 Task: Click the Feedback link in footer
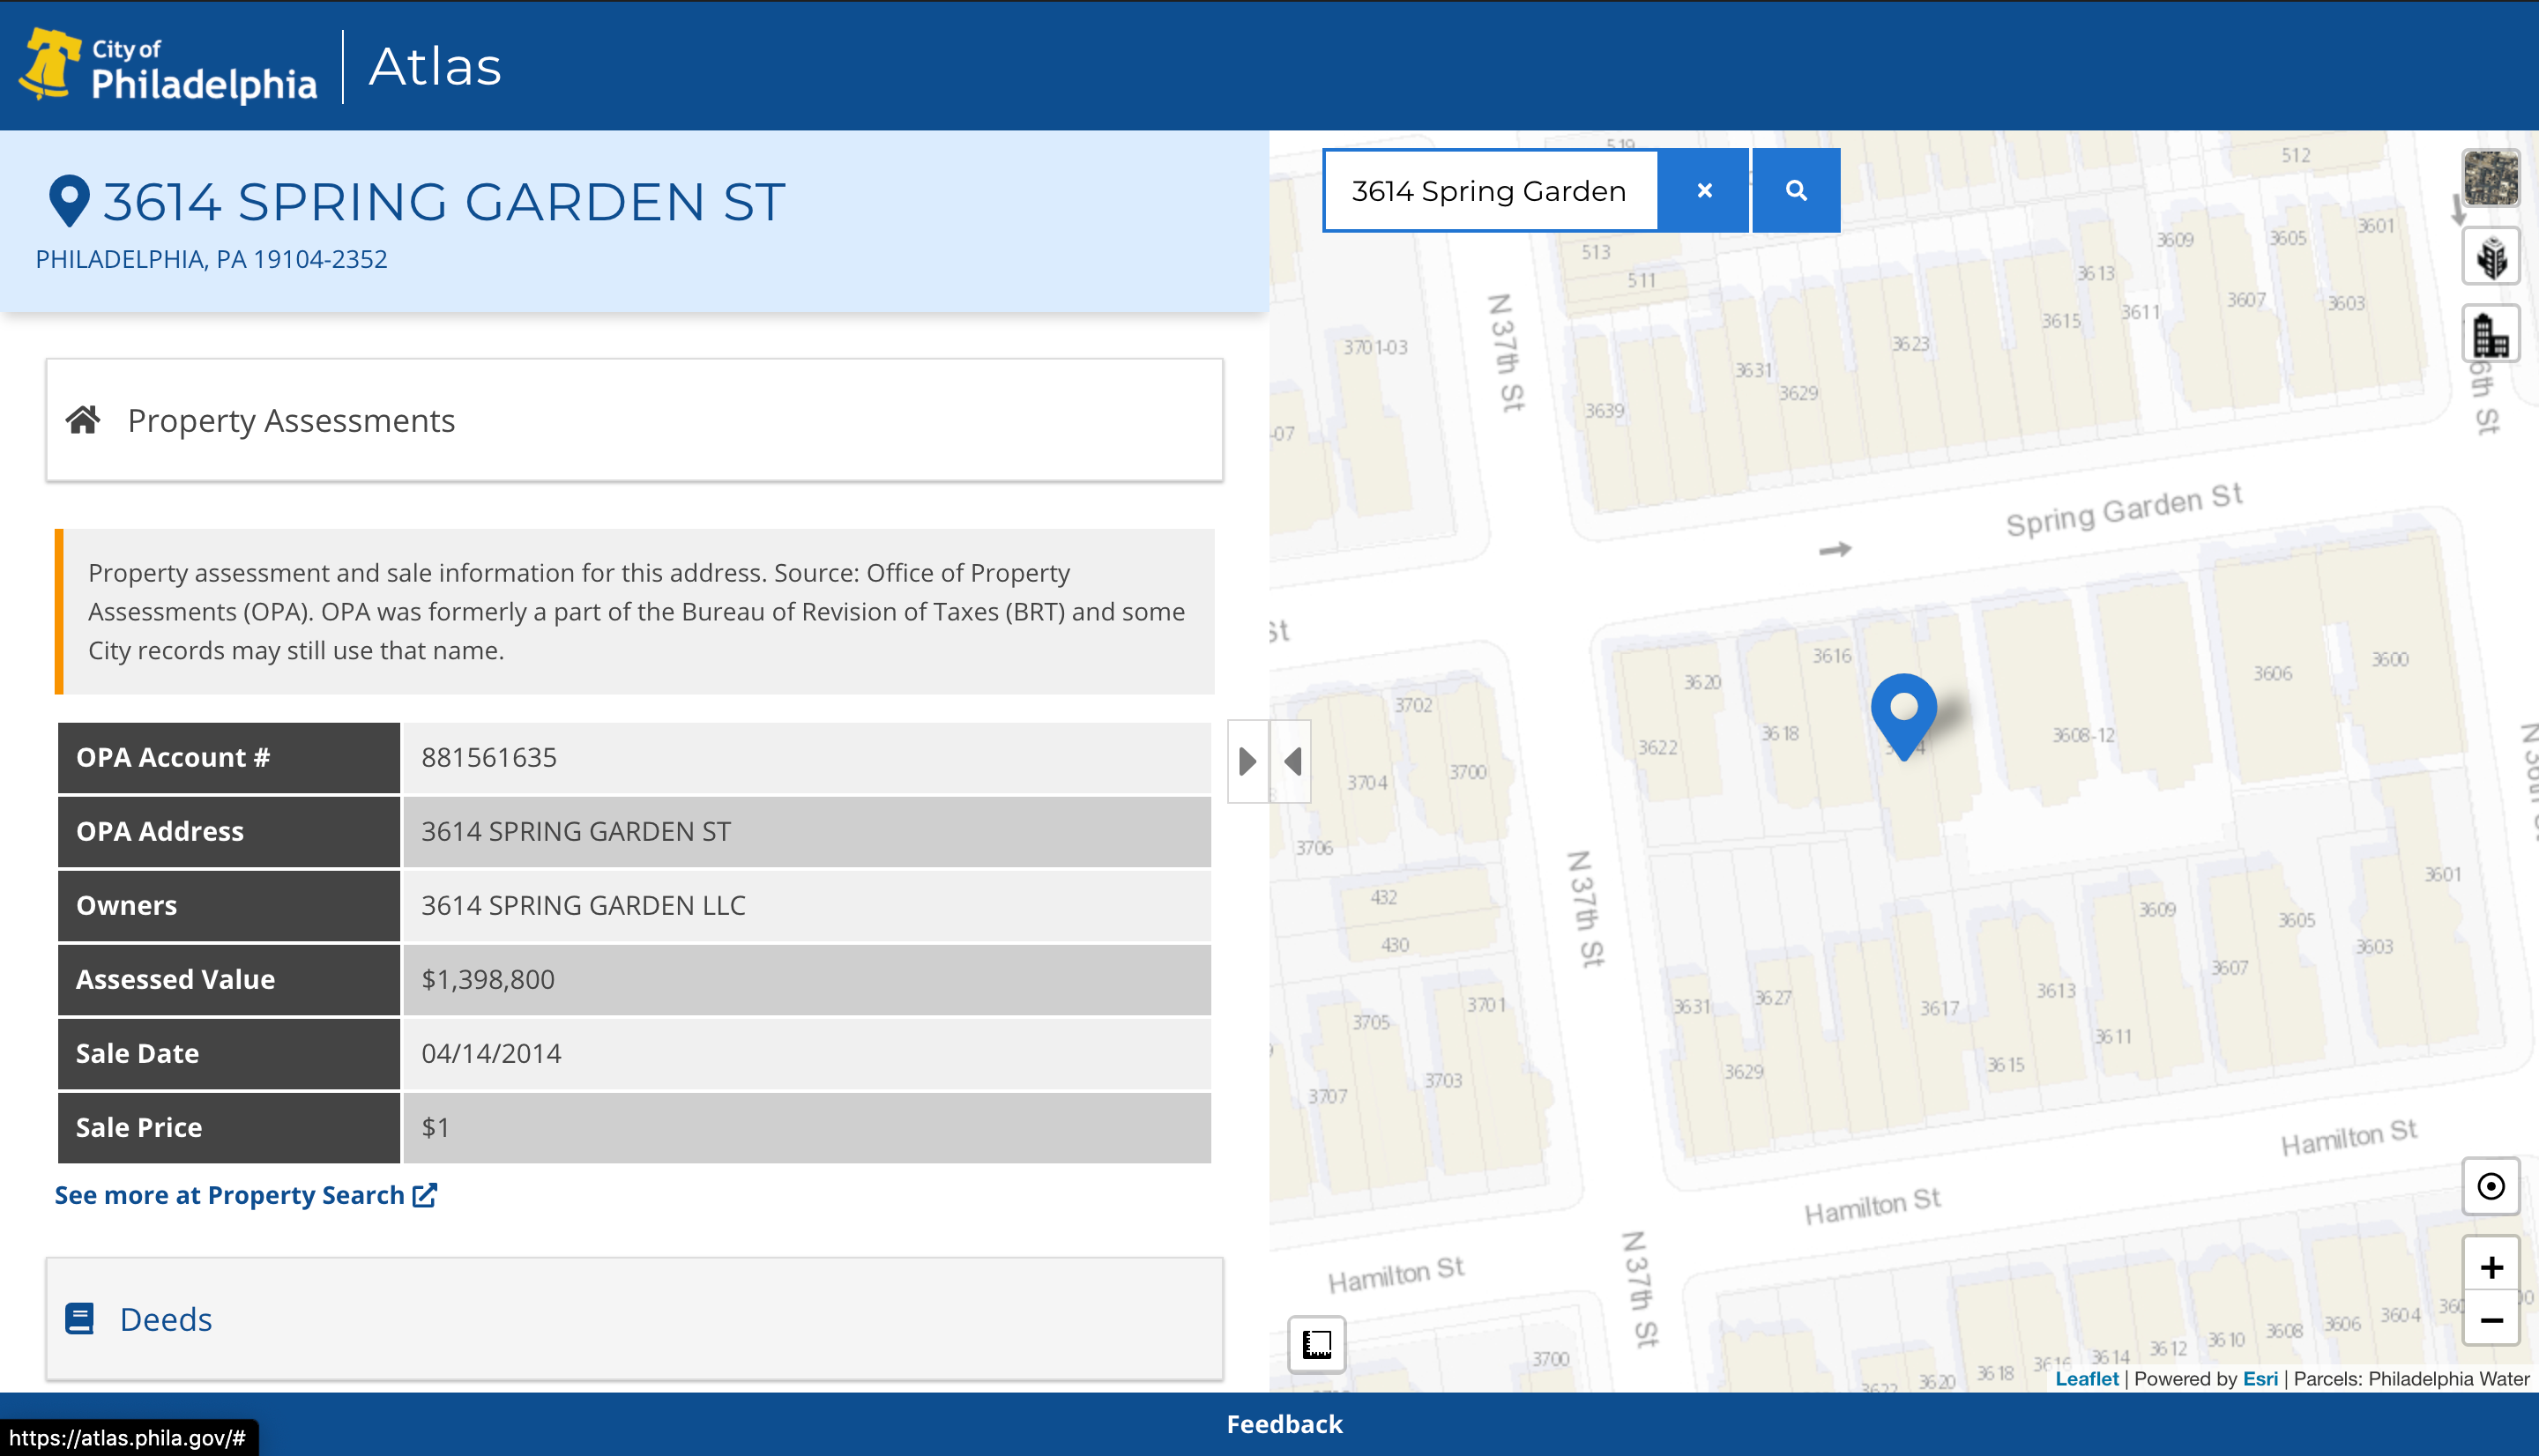point(1284,1424)
